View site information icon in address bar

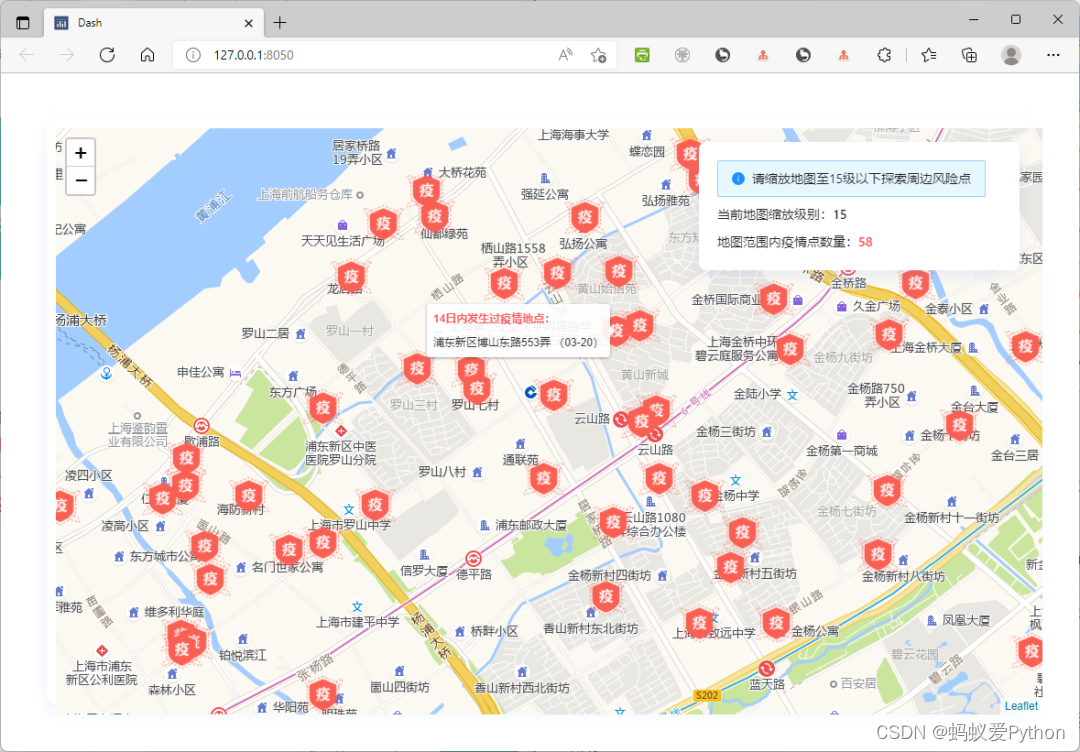click(193, 55)
